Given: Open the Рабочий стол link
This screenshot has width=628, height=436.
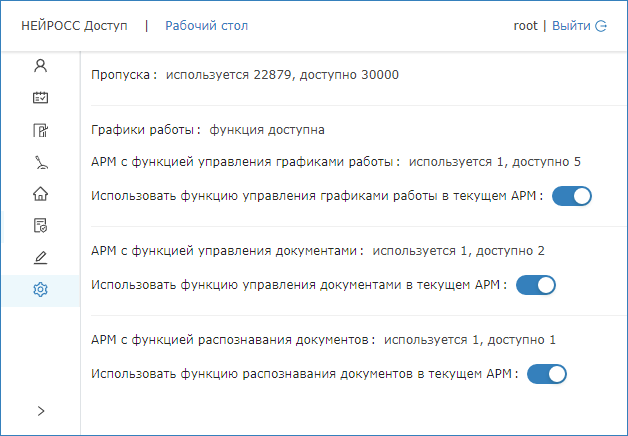Looking at the screenshot, I should pos(206,26).
